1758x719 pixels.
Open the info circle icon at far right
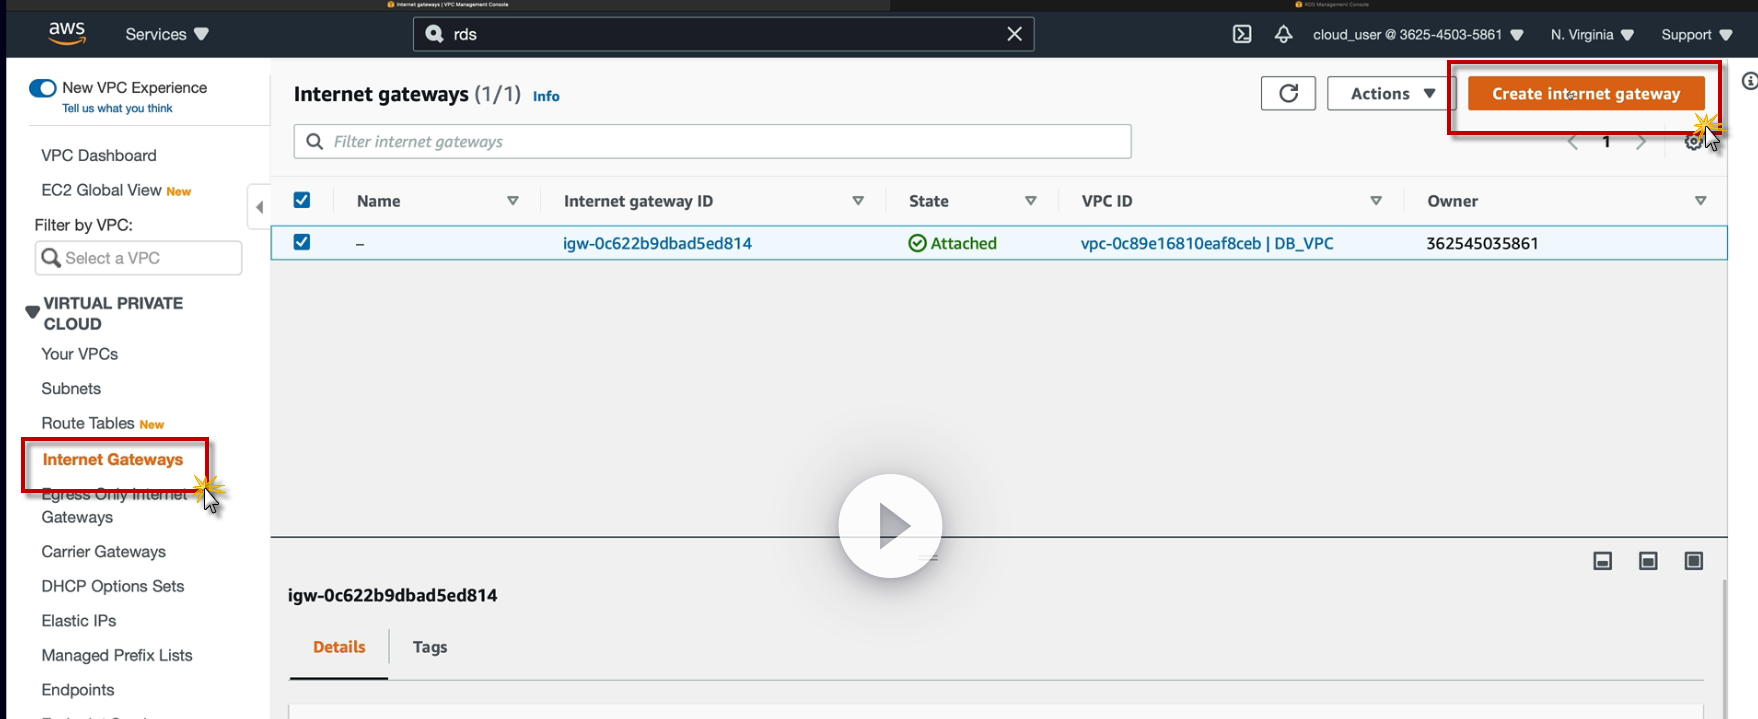pos(1749,82)
